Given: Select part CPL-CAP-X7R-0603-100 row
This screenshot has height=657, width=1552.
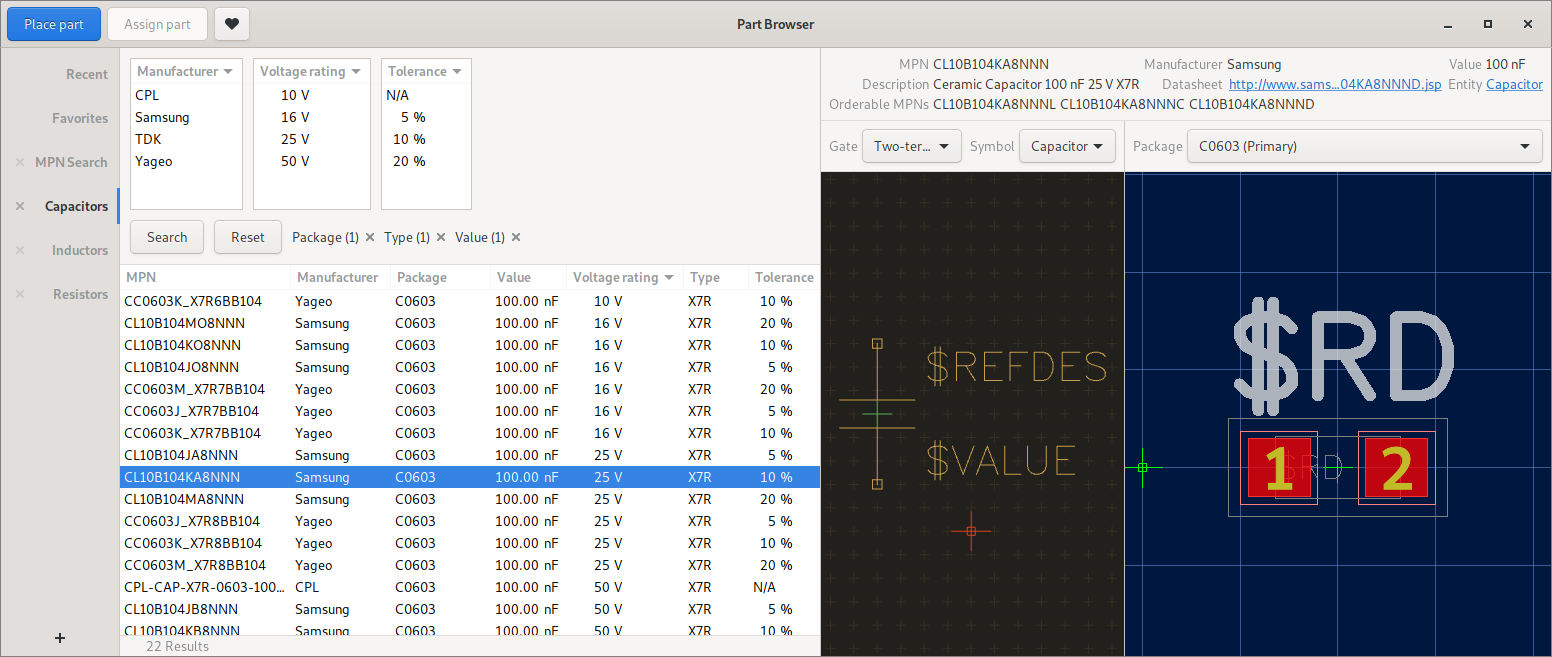Looking at the screenshot, I should 470,587.
